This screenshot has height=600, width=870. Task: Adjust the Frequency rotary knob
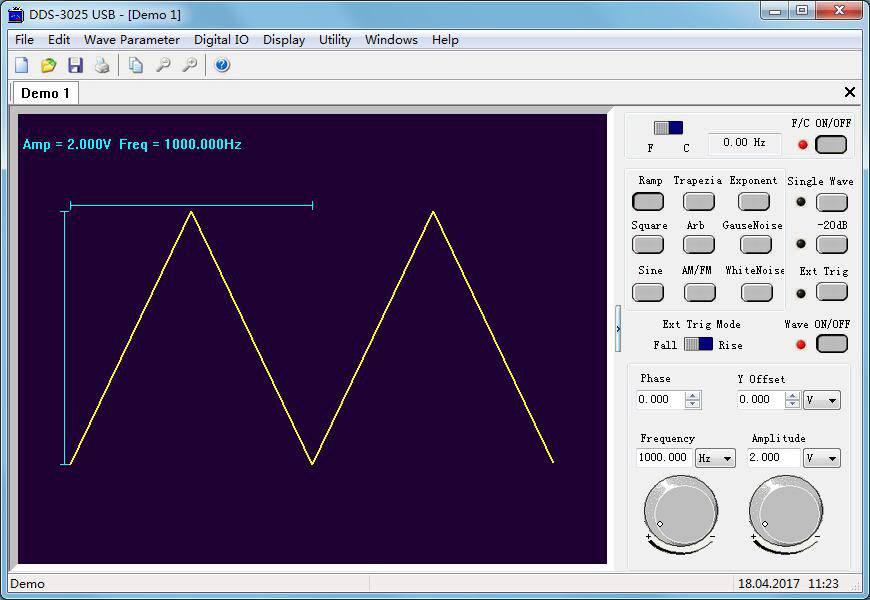680,512
